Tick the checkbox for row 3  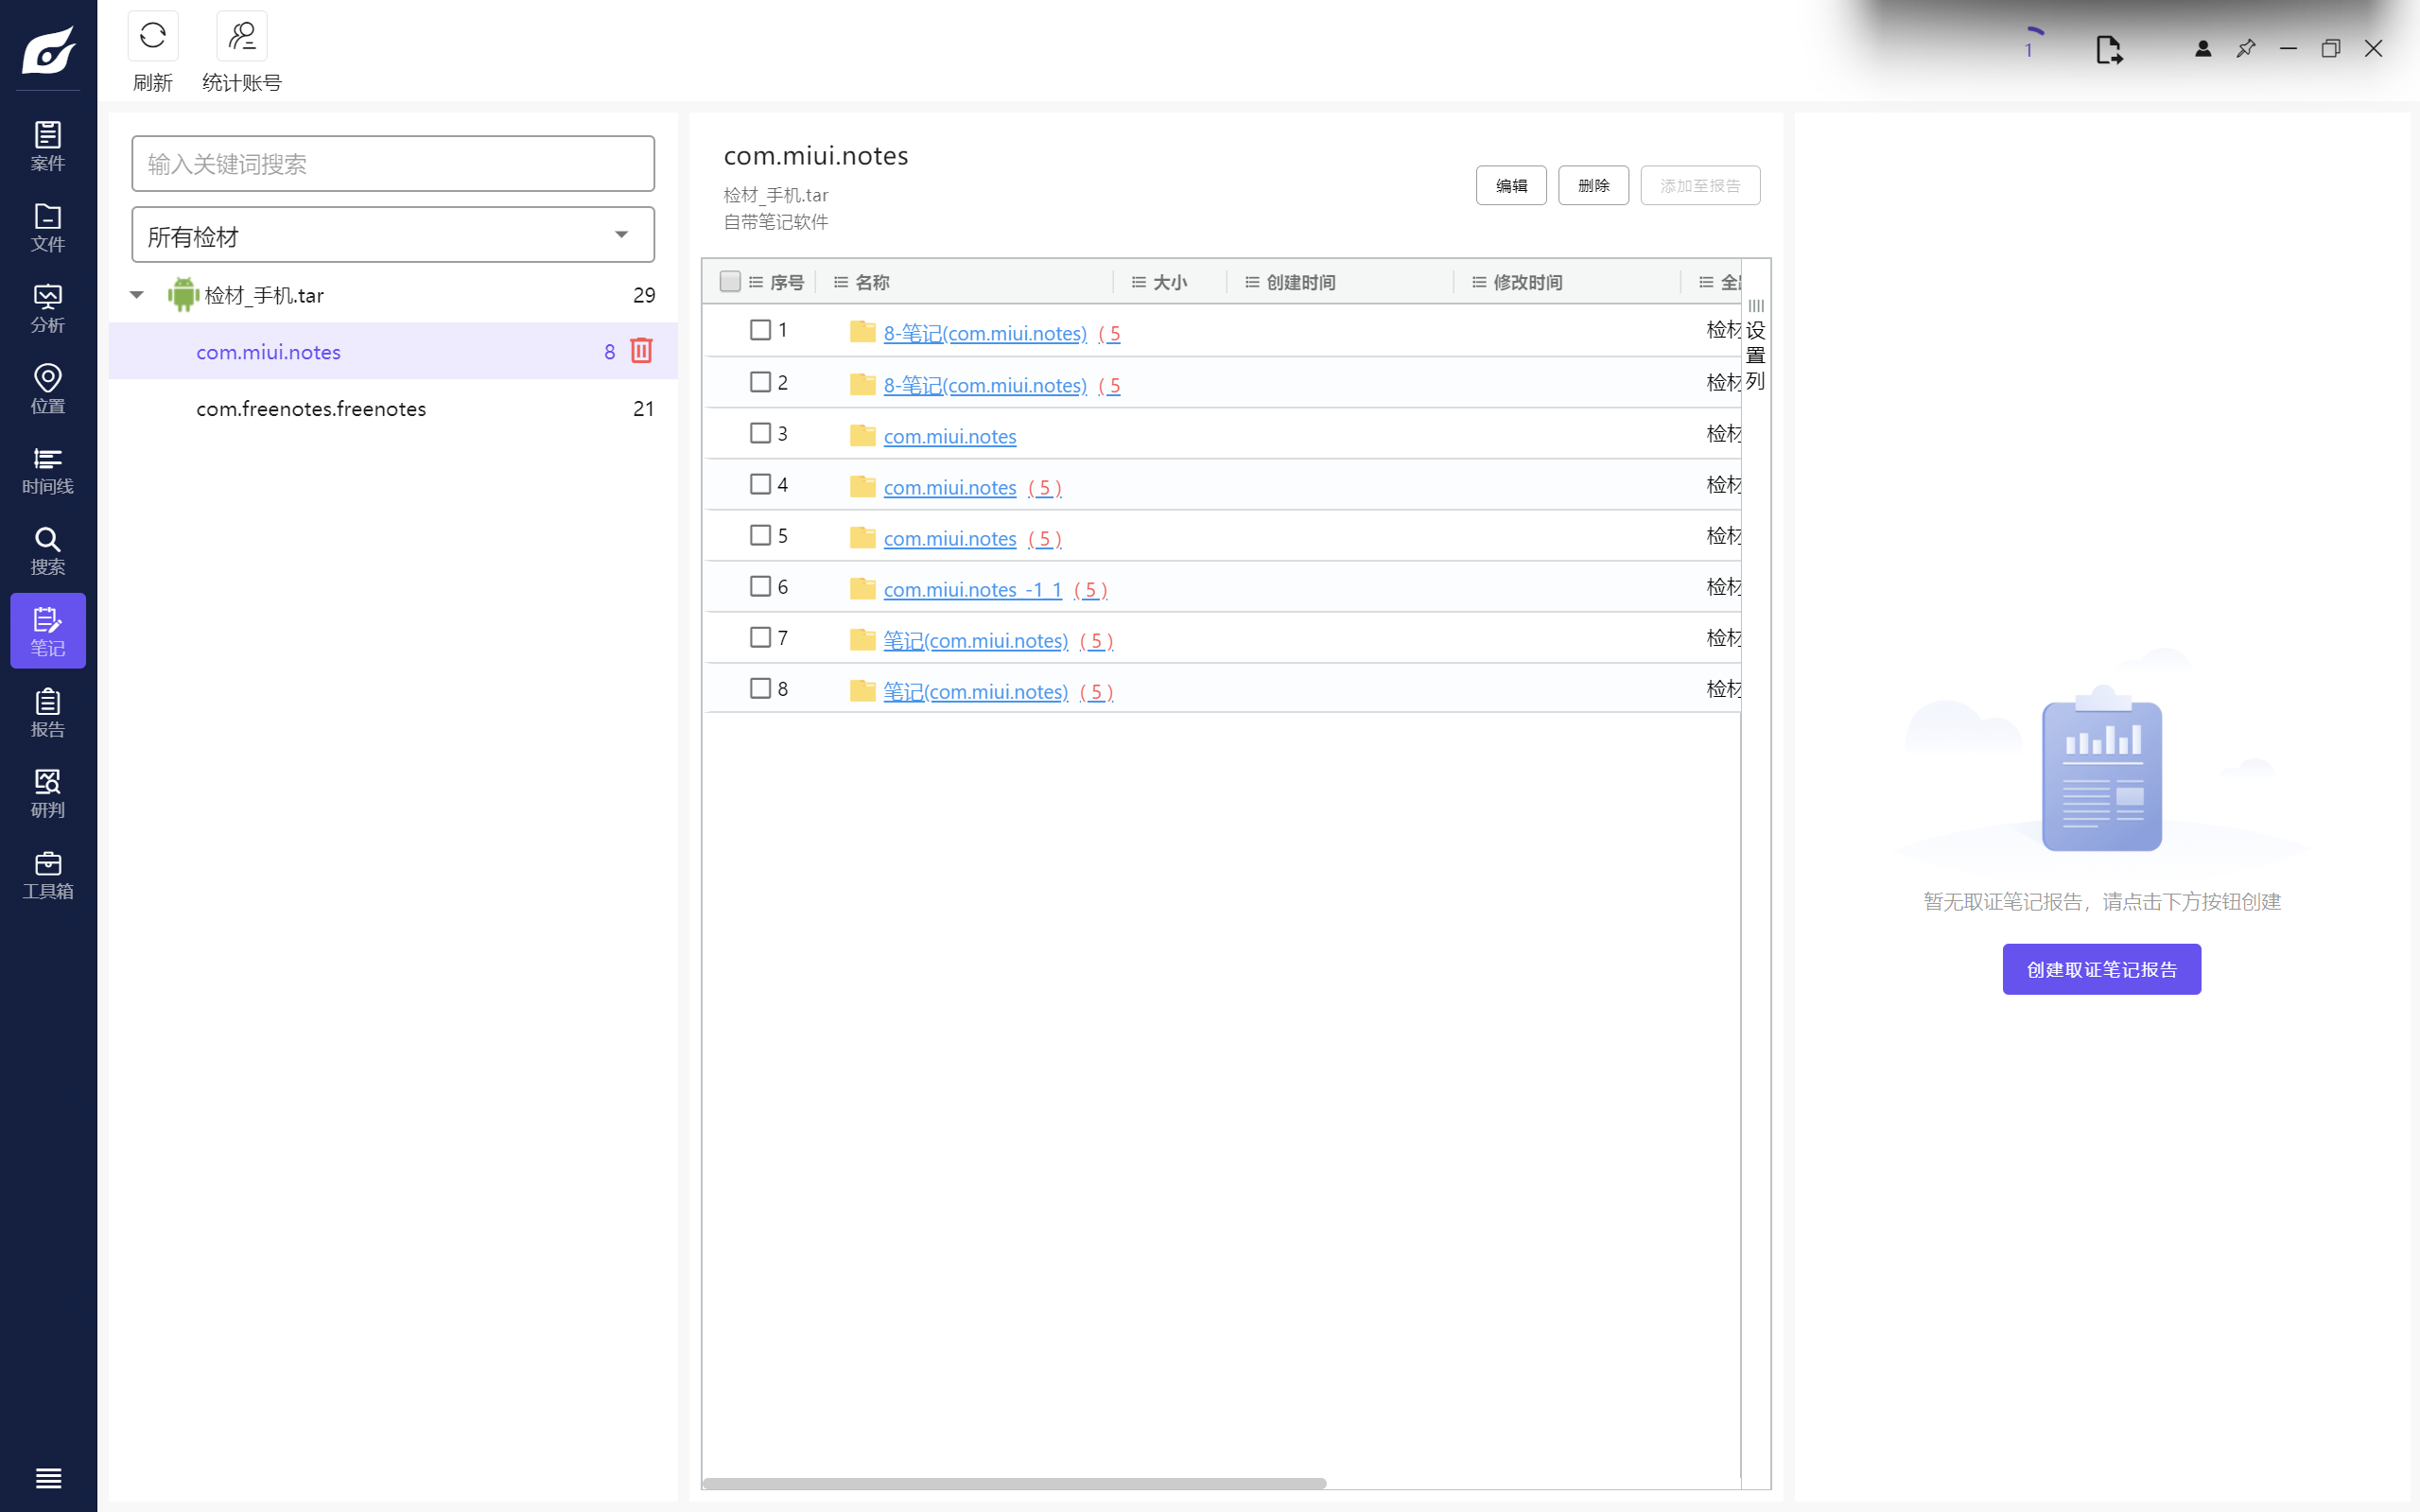760,433
